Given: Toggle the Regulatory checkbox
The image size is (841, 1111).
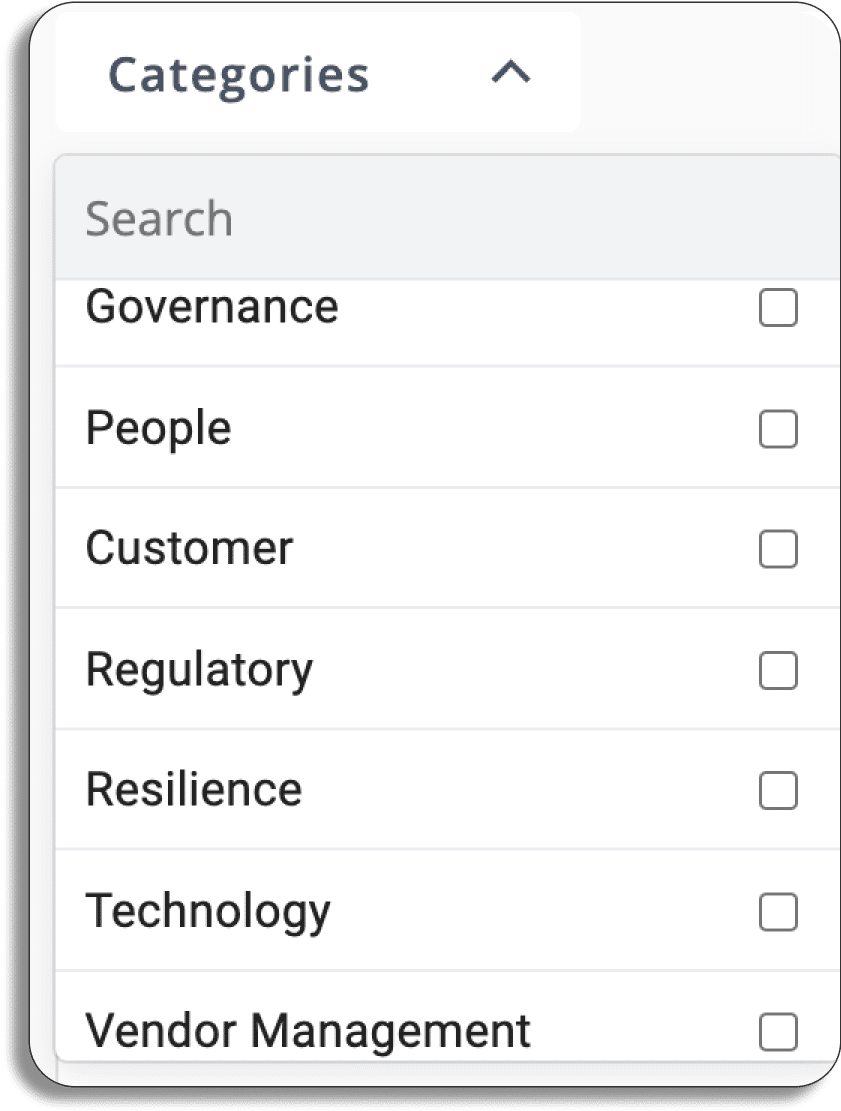Looking at the screenshot, I should 778,670.
